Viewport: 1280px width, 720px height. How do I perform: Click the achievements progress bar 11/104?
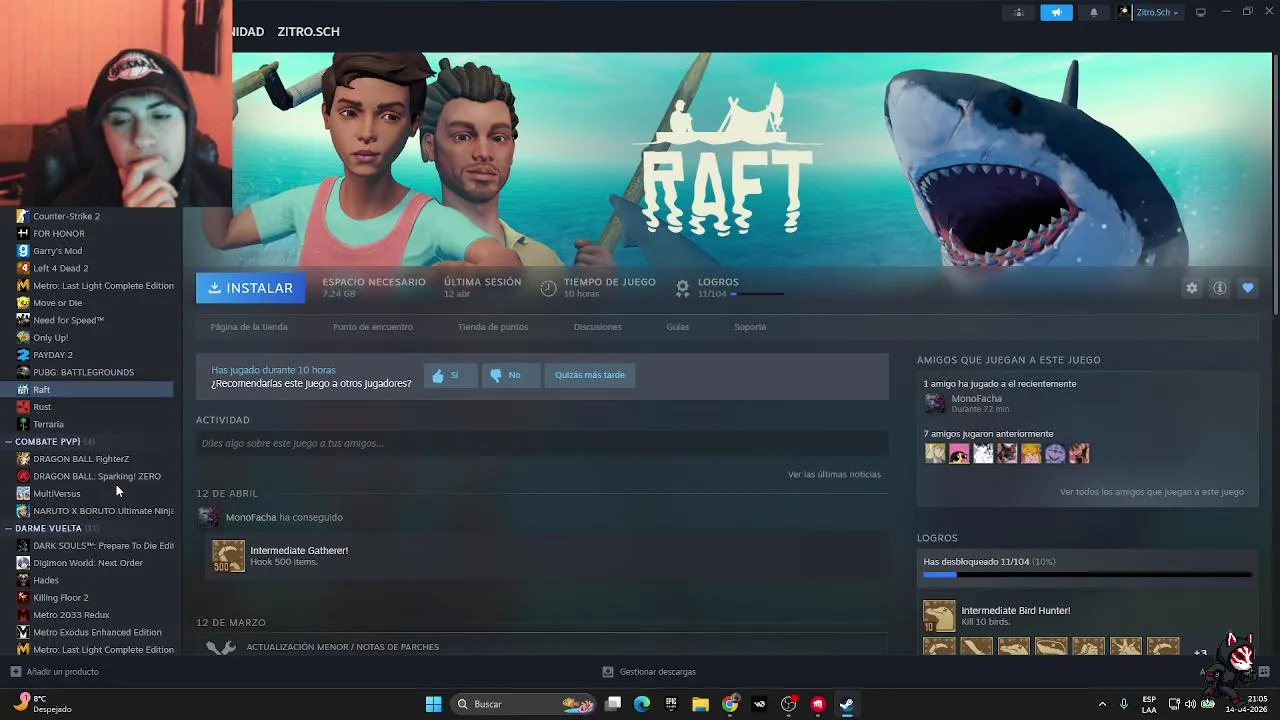point(1087,575)
